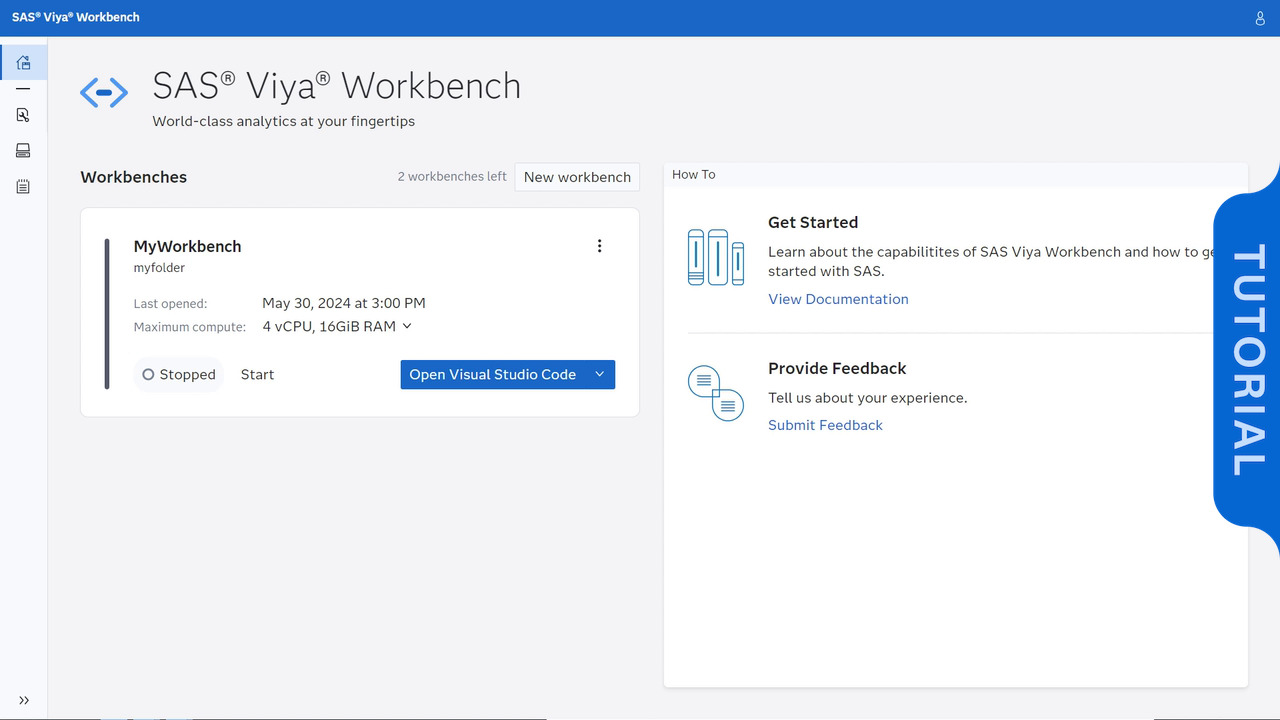This screenshot has width=1280, height=720.
Task: Click New workbench button
Action: pyautogui.click(x=577, y=177)
